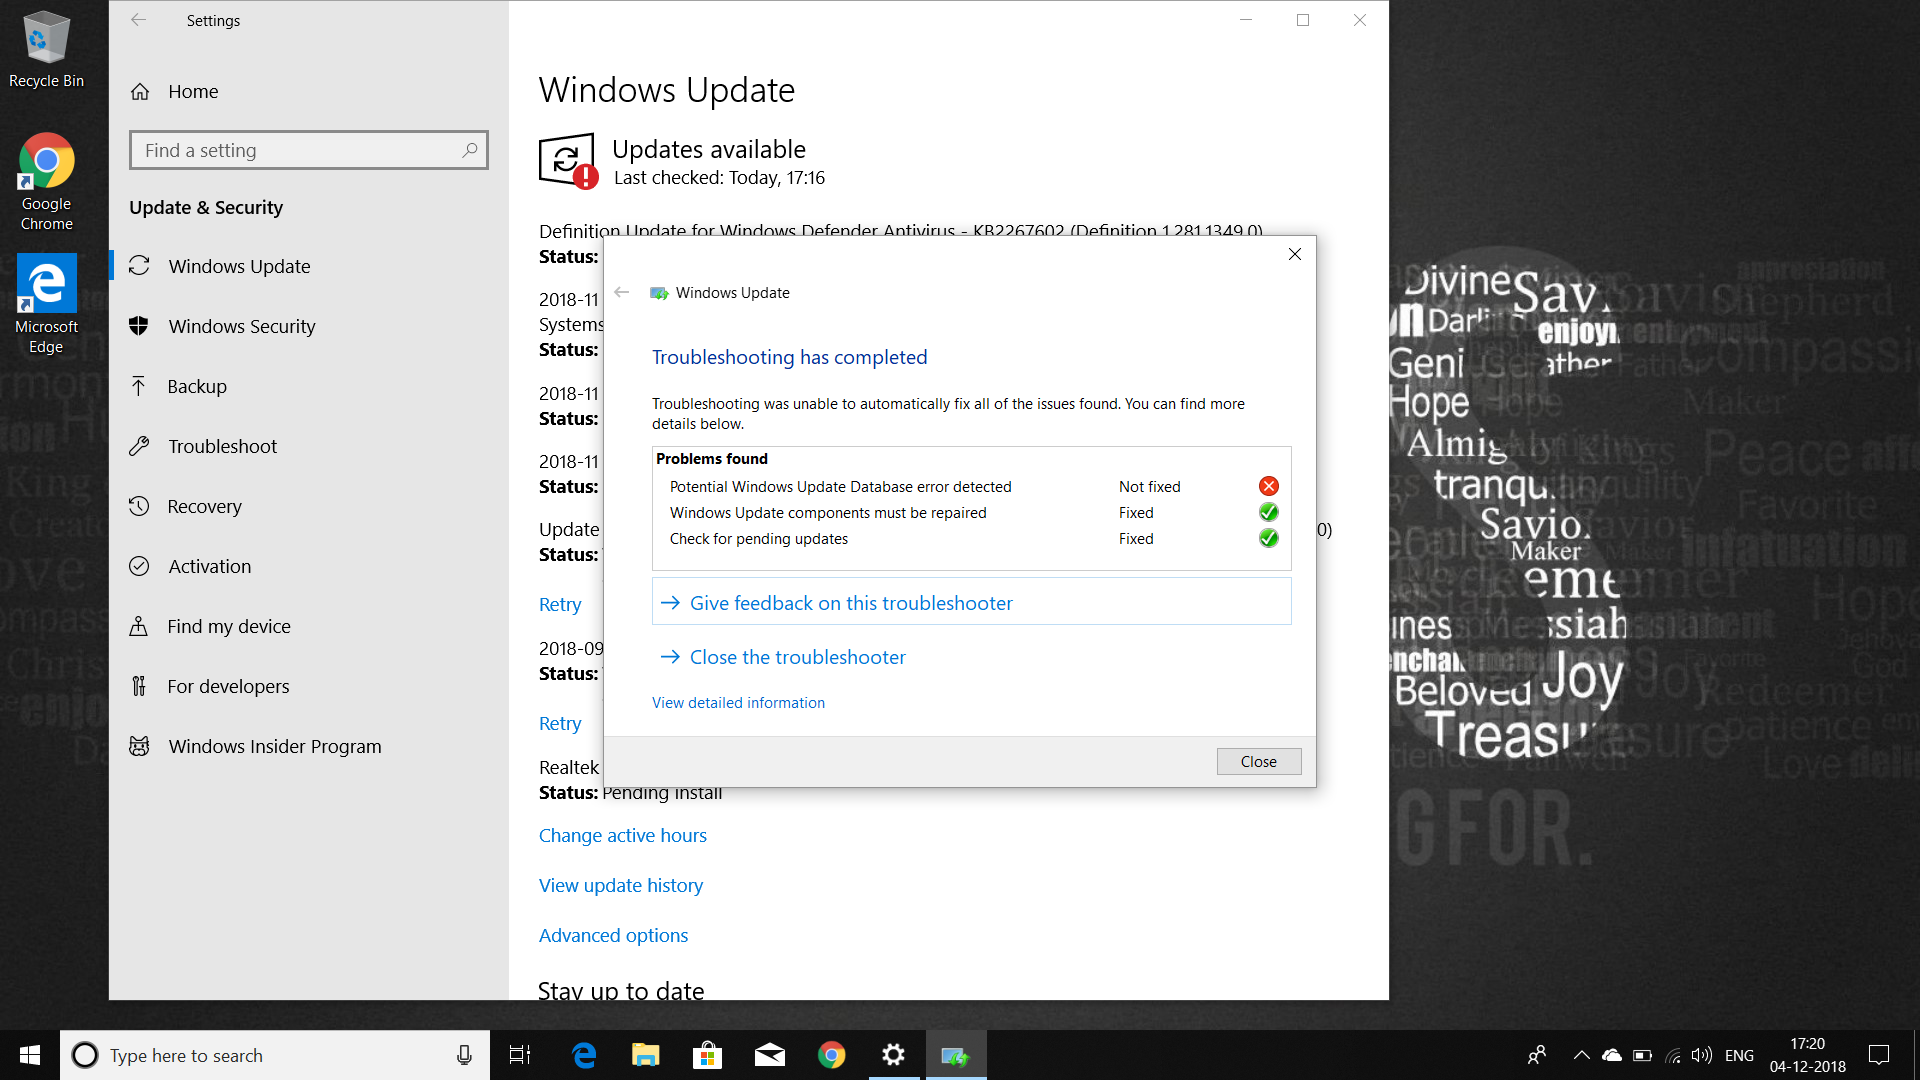Focus the Find a setting search box
The height and width of the screenshot is (1080, 1920).
pyautogui.click(x=308, y=150)
